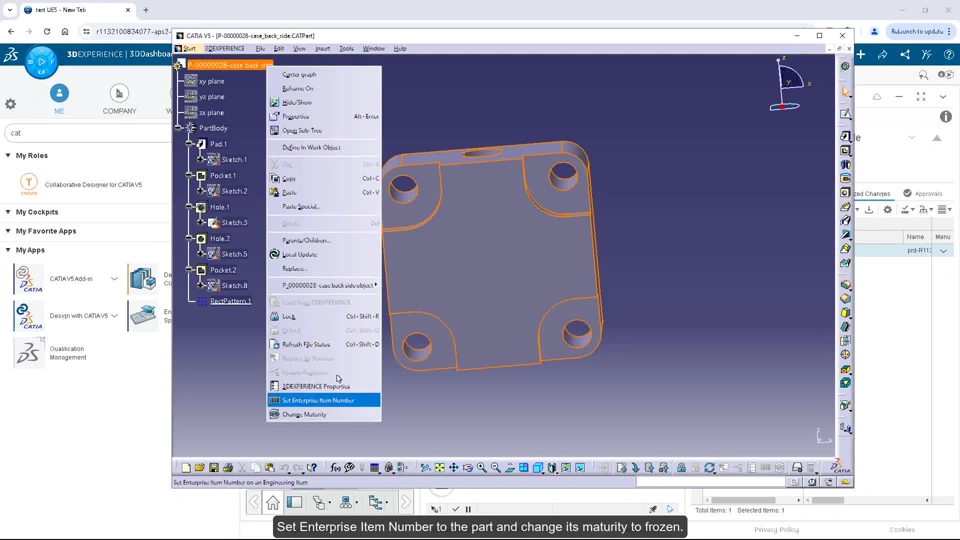Click the Privacy Policy link

point(776,530)
